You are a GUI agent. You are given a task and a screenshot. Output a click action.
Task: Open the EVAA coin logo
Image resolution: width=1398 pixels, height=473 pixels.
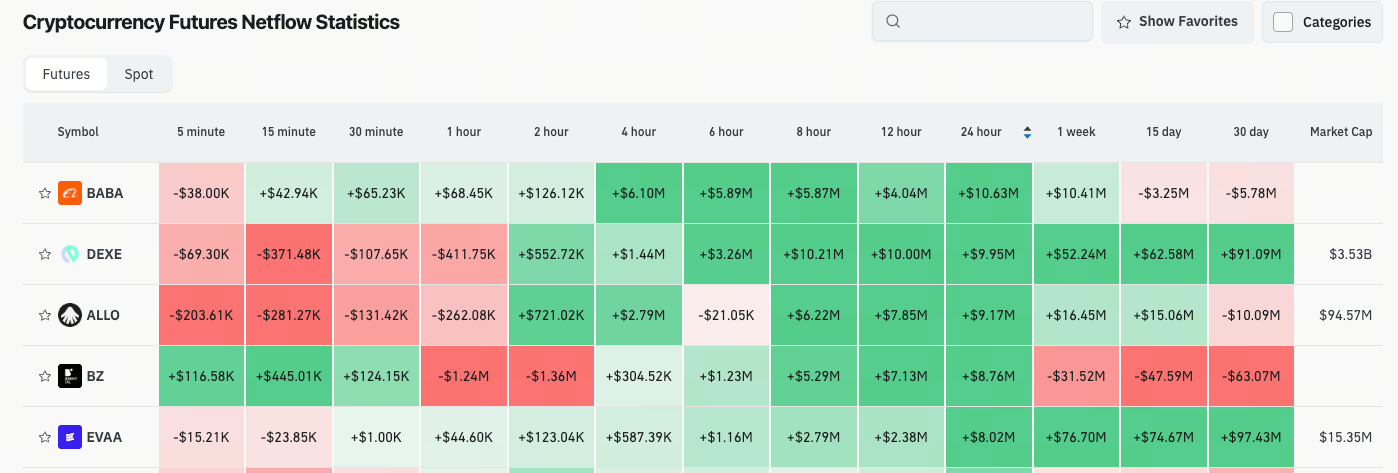point(69,437)
